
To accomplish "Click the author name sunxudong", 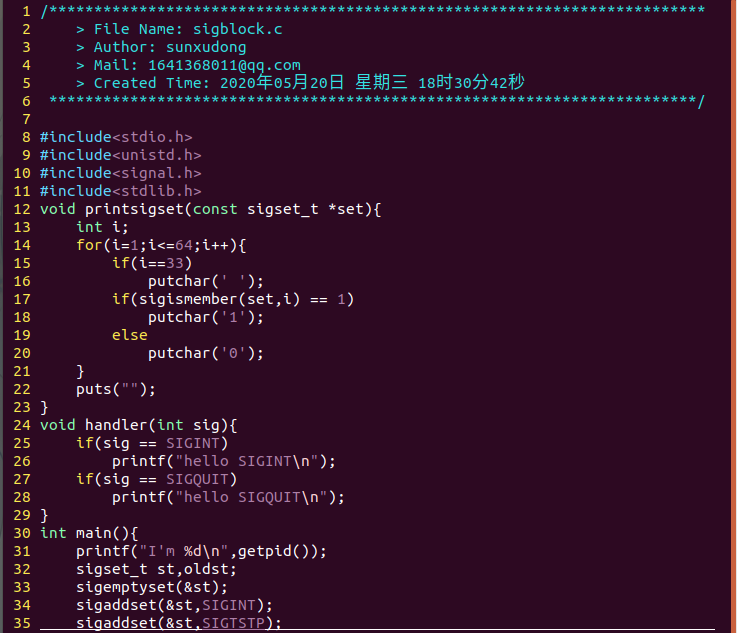I will pos(206,47).
